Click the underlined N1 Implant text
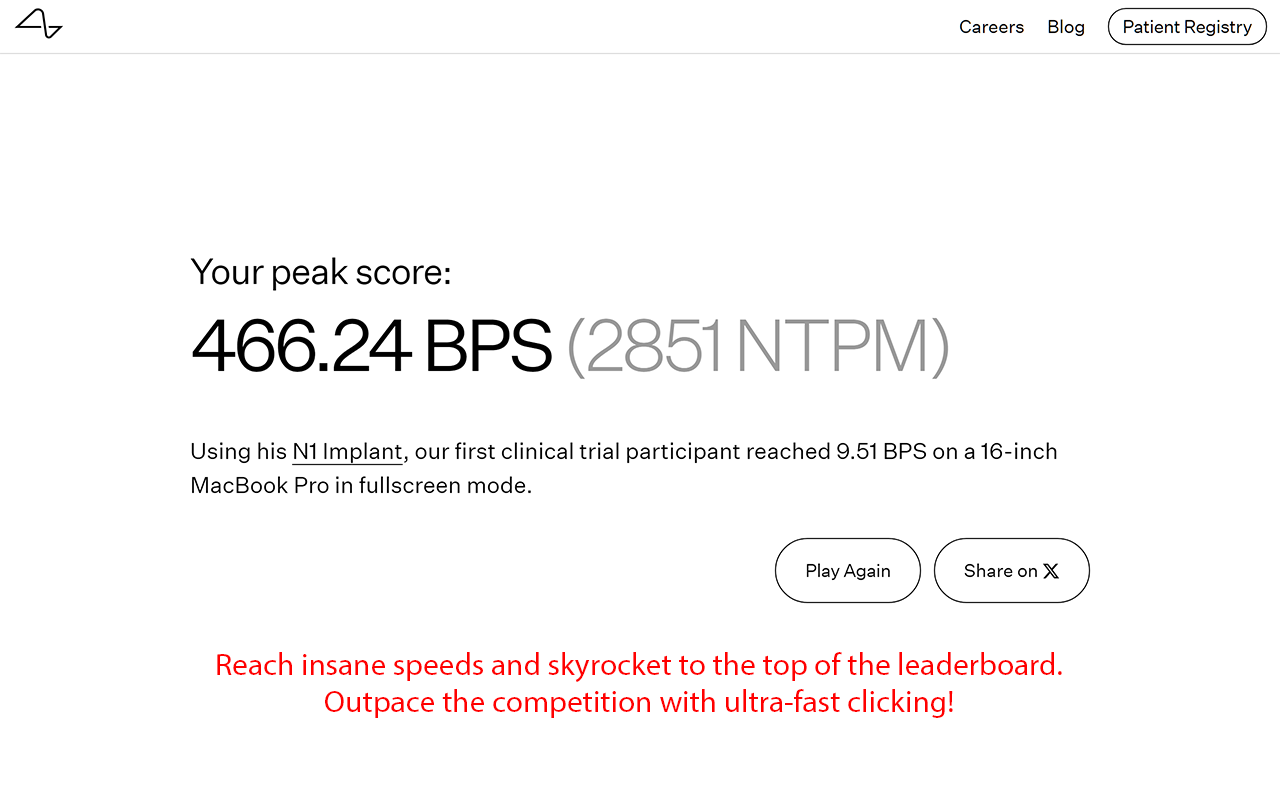This screenshot has width=1280, height=800. click(347, 451)
